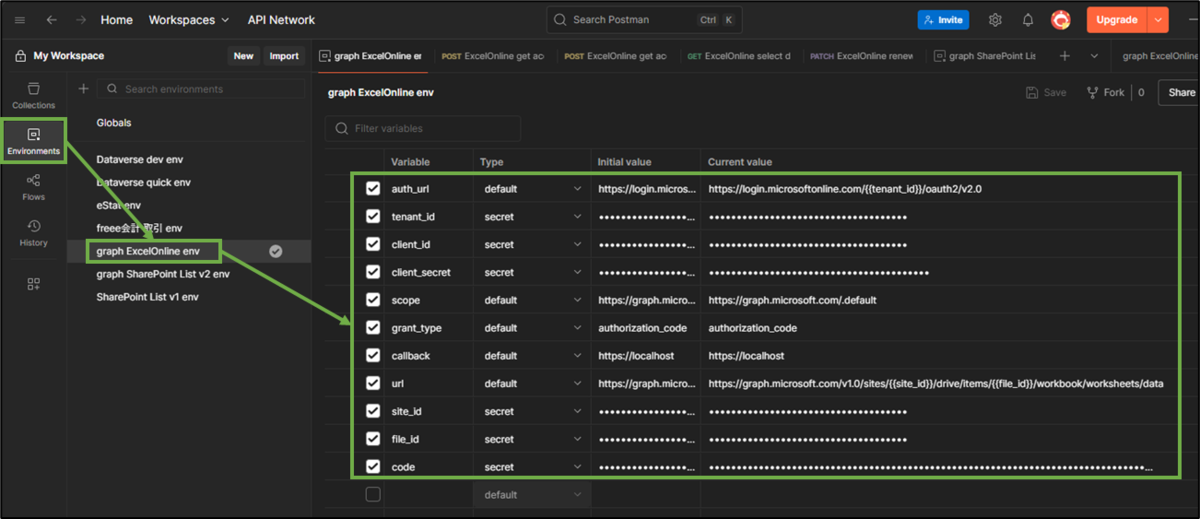
Task: Open the tab overflow chevron
Action: click(1094, 56)
